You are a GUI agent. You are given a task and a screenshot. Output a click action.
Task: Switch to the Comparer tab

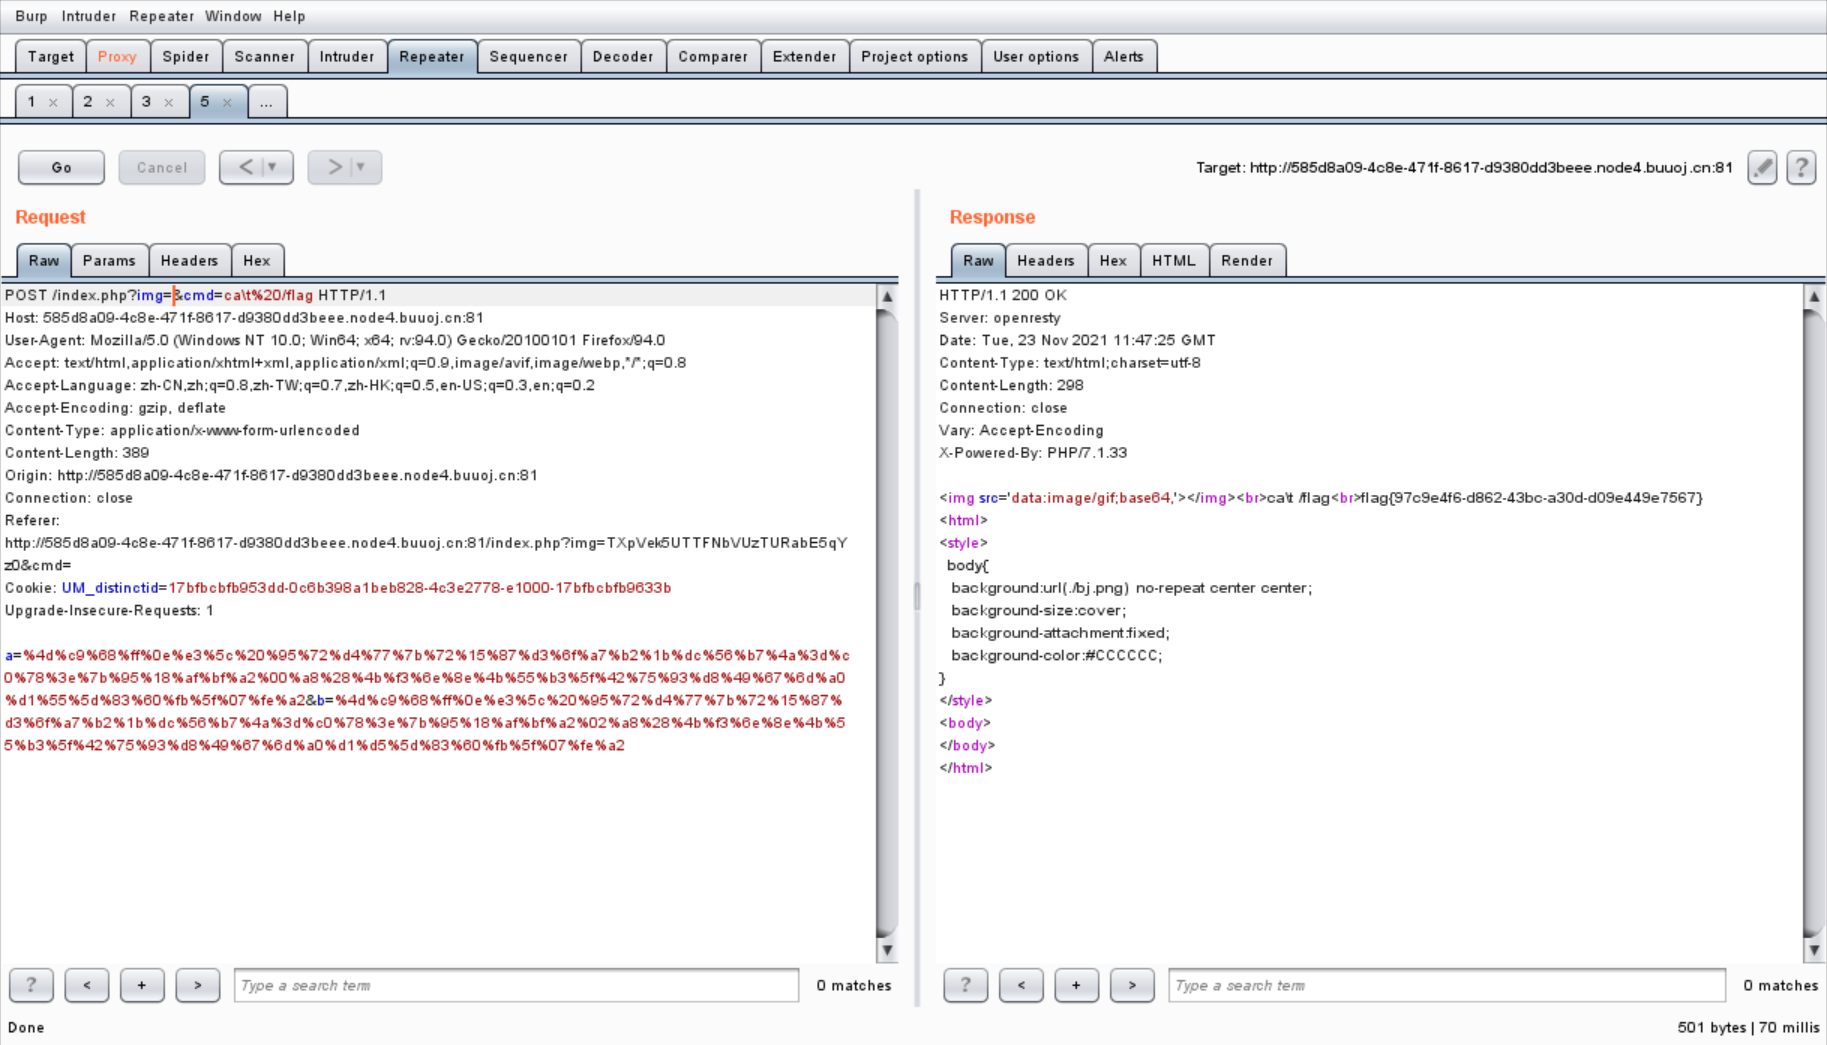(x=713, y=56)
